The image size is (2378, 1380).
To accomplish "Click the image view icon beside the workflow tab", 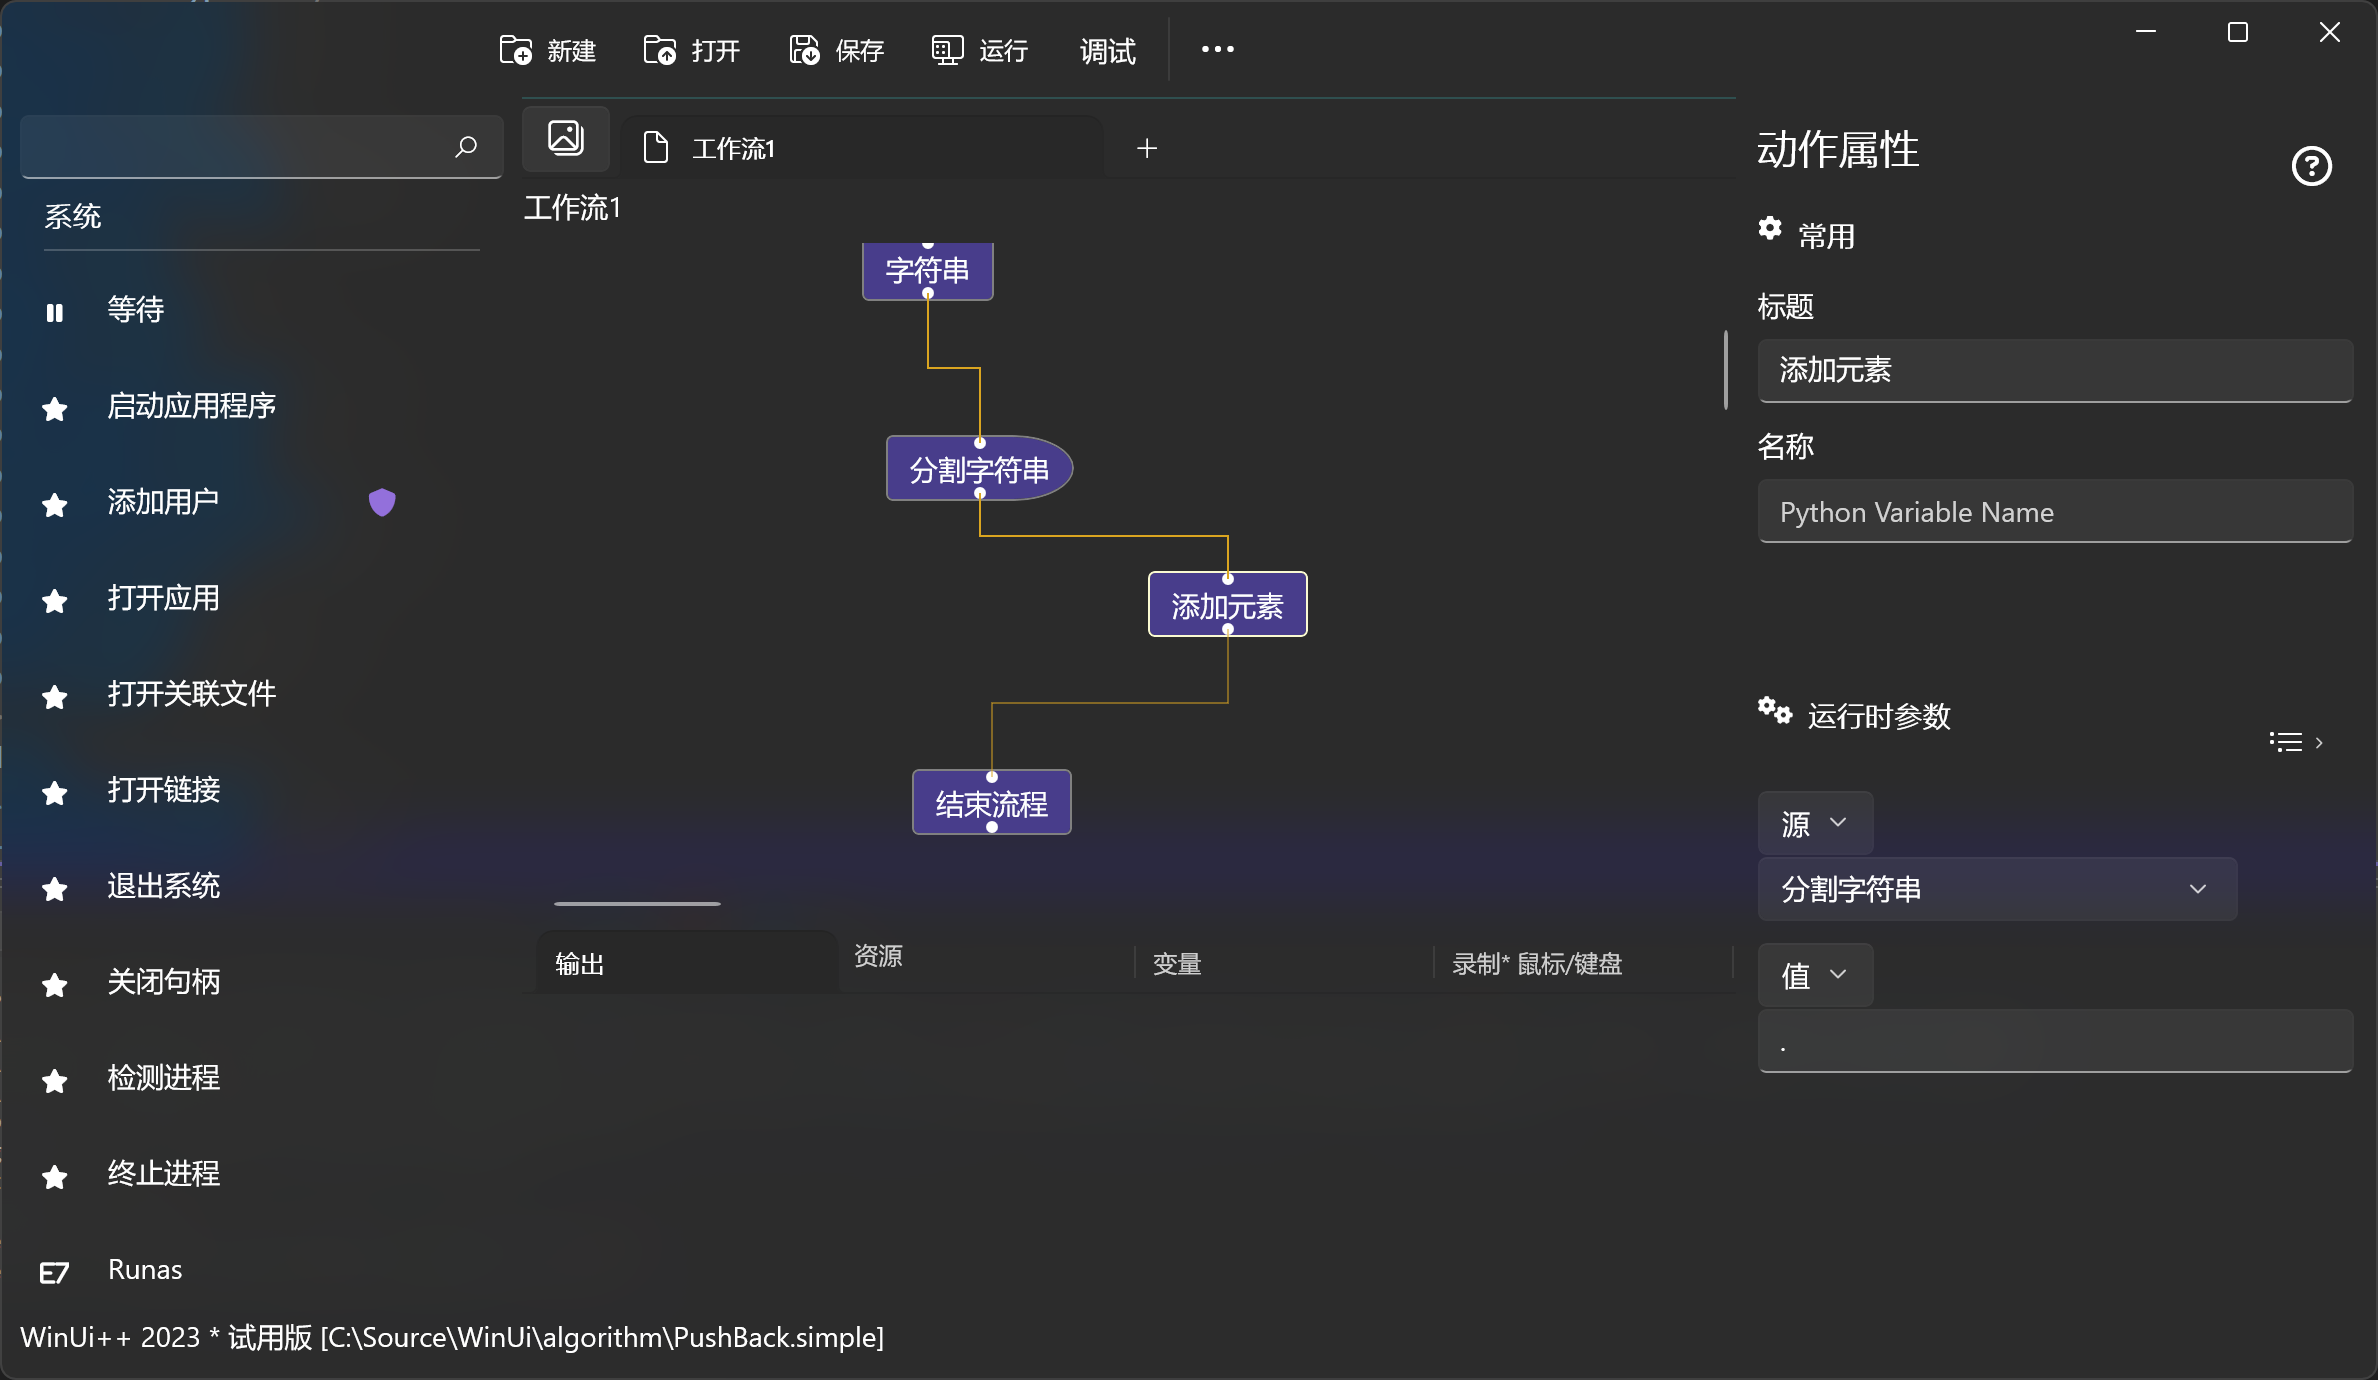I will 566,138.
